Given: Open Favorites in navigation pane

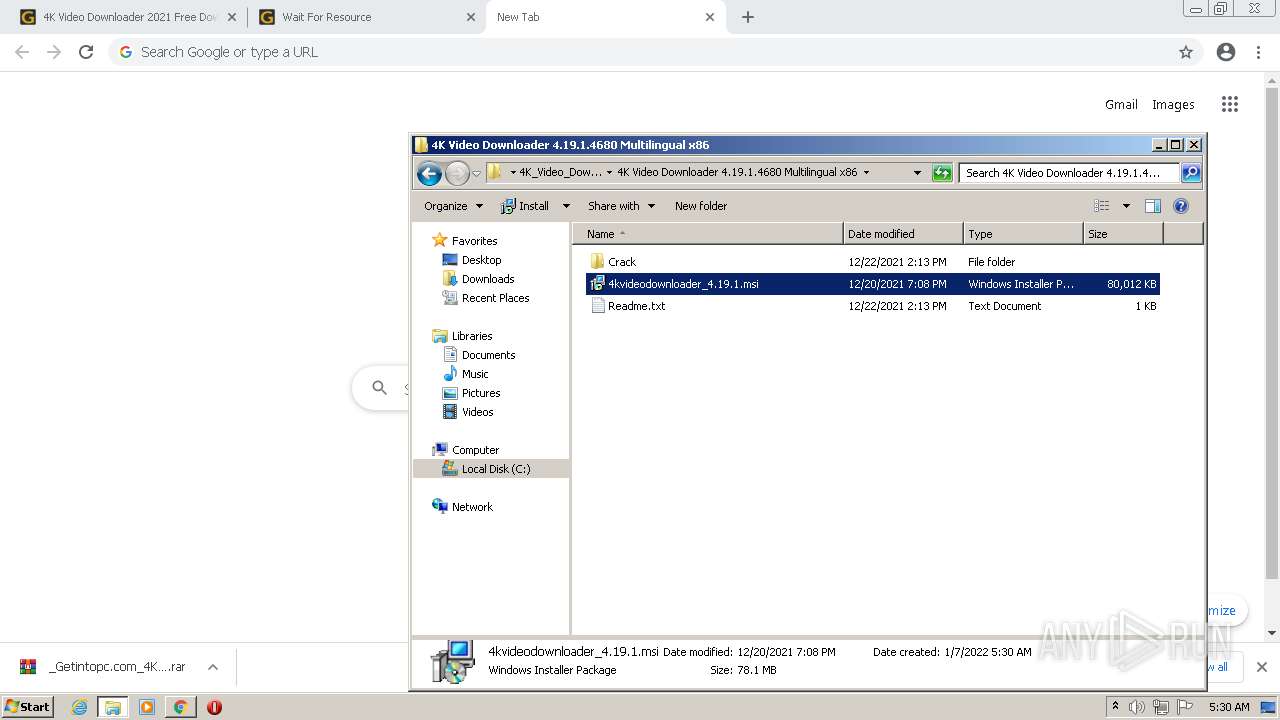Looking at the screenshot, I should (474, 241).
